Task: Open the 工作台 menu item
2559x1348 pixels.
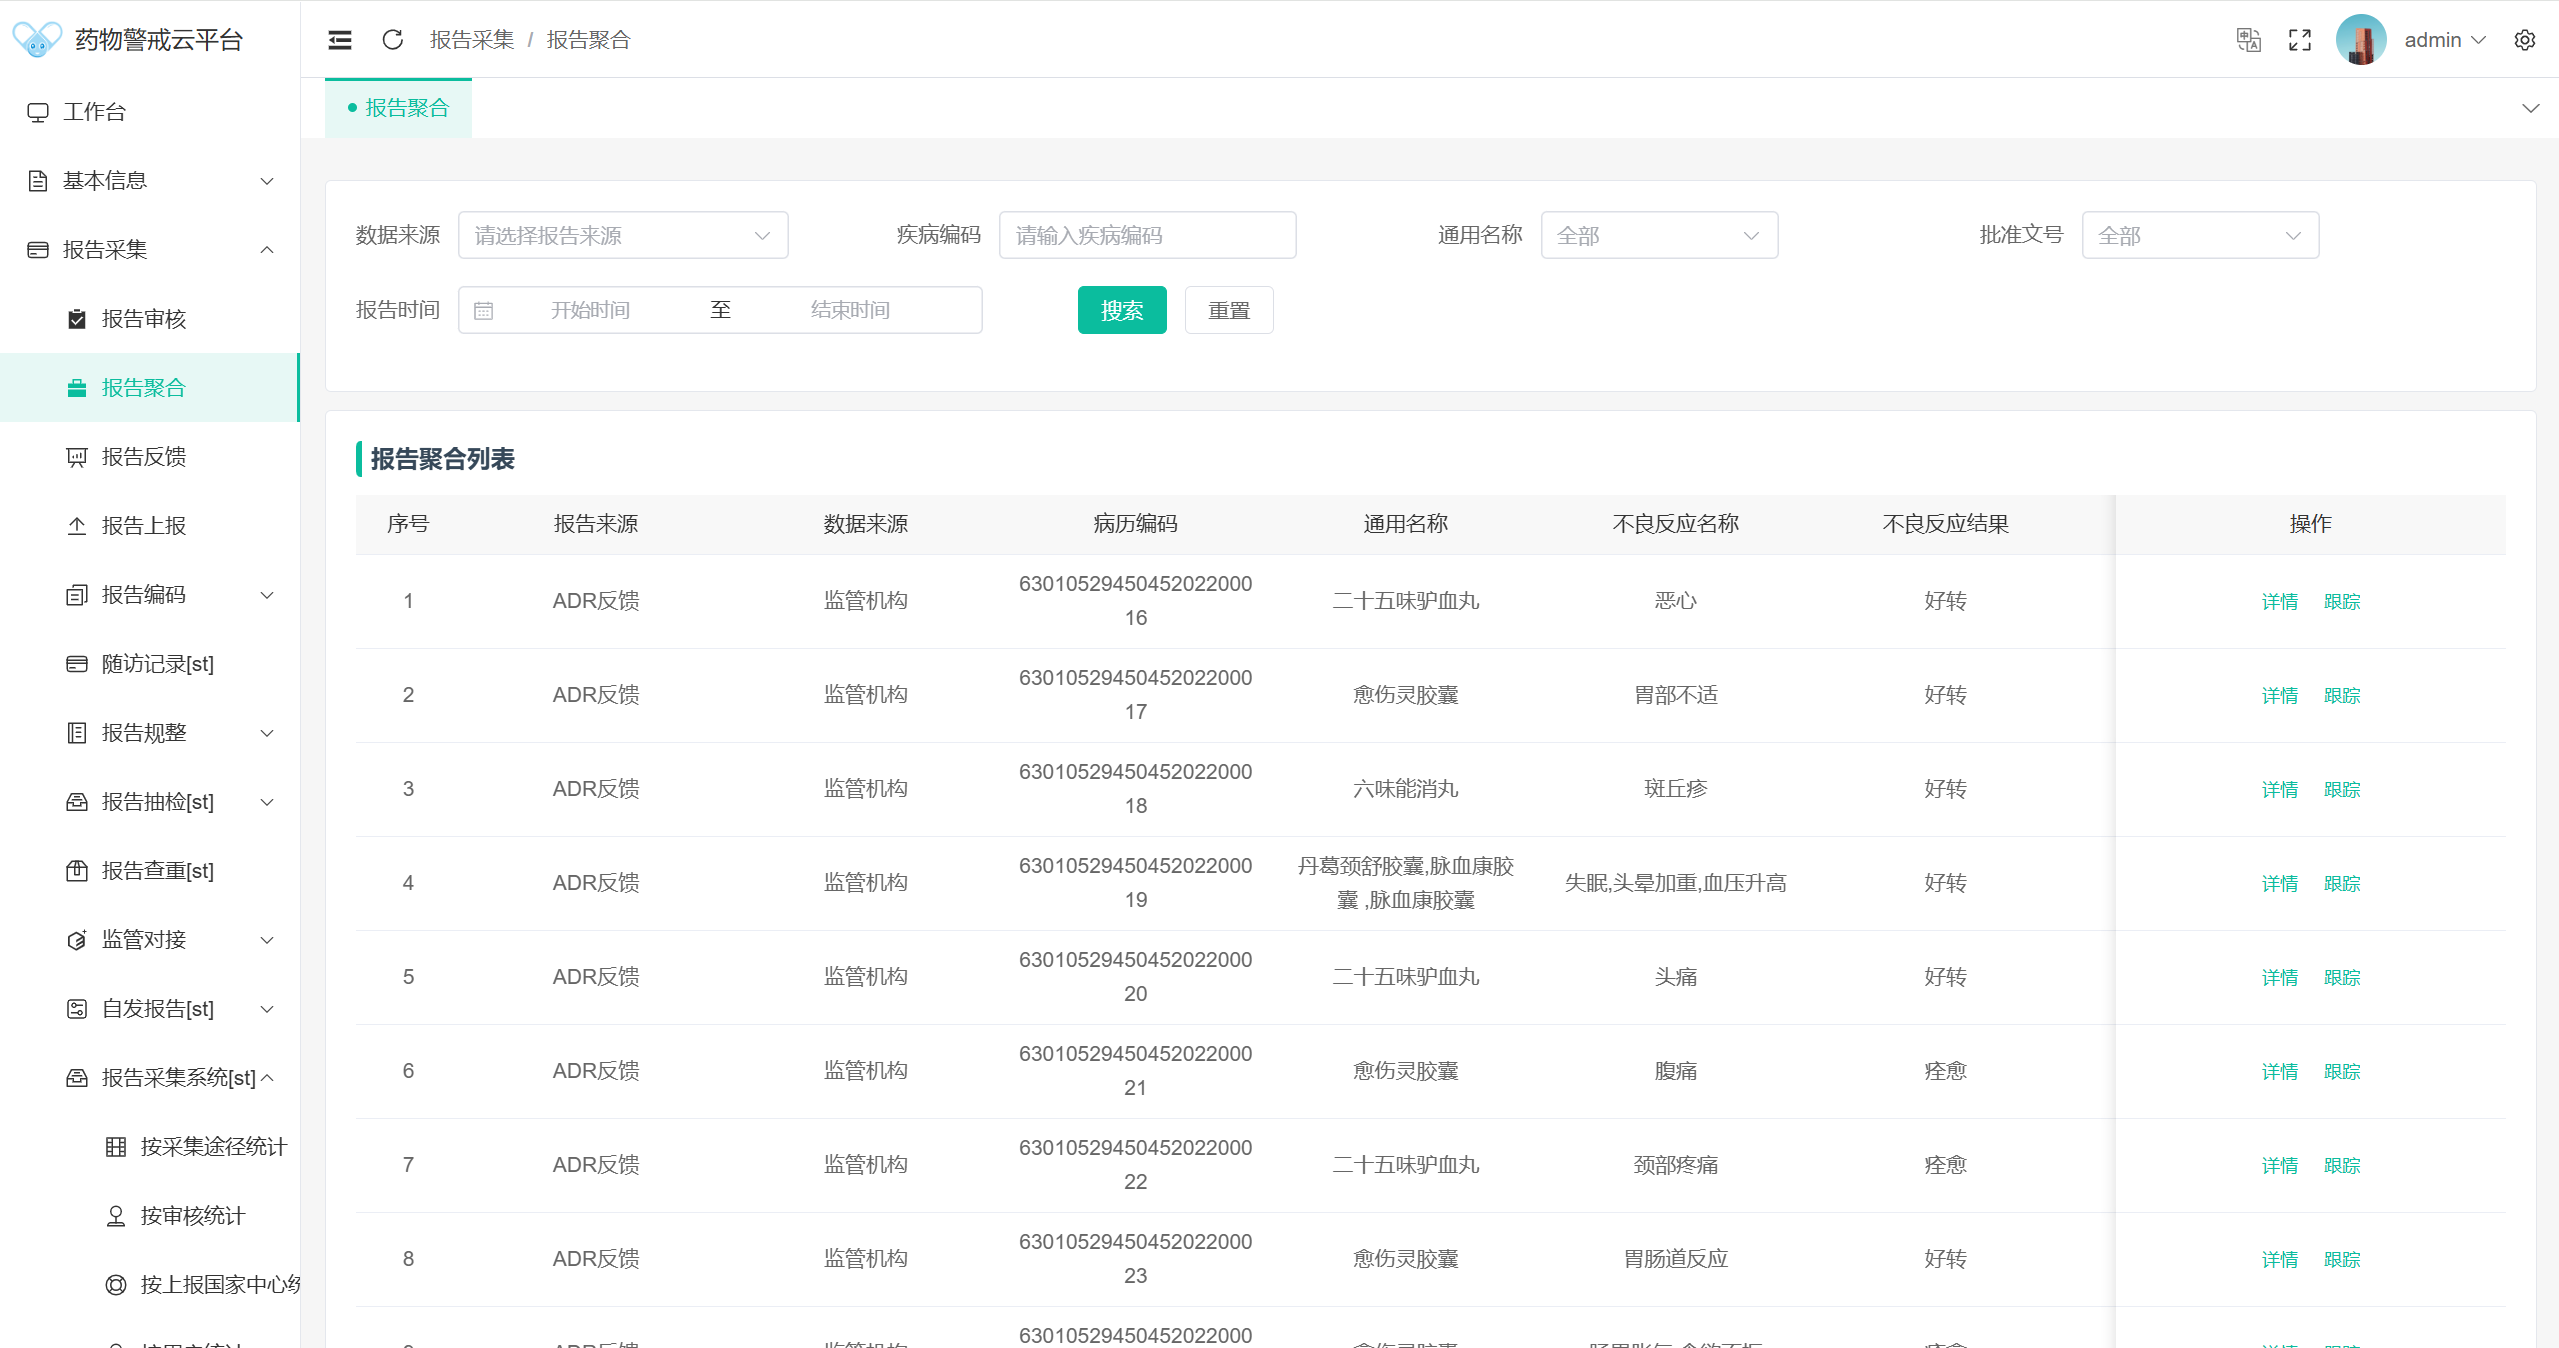Action: point(94,112)
